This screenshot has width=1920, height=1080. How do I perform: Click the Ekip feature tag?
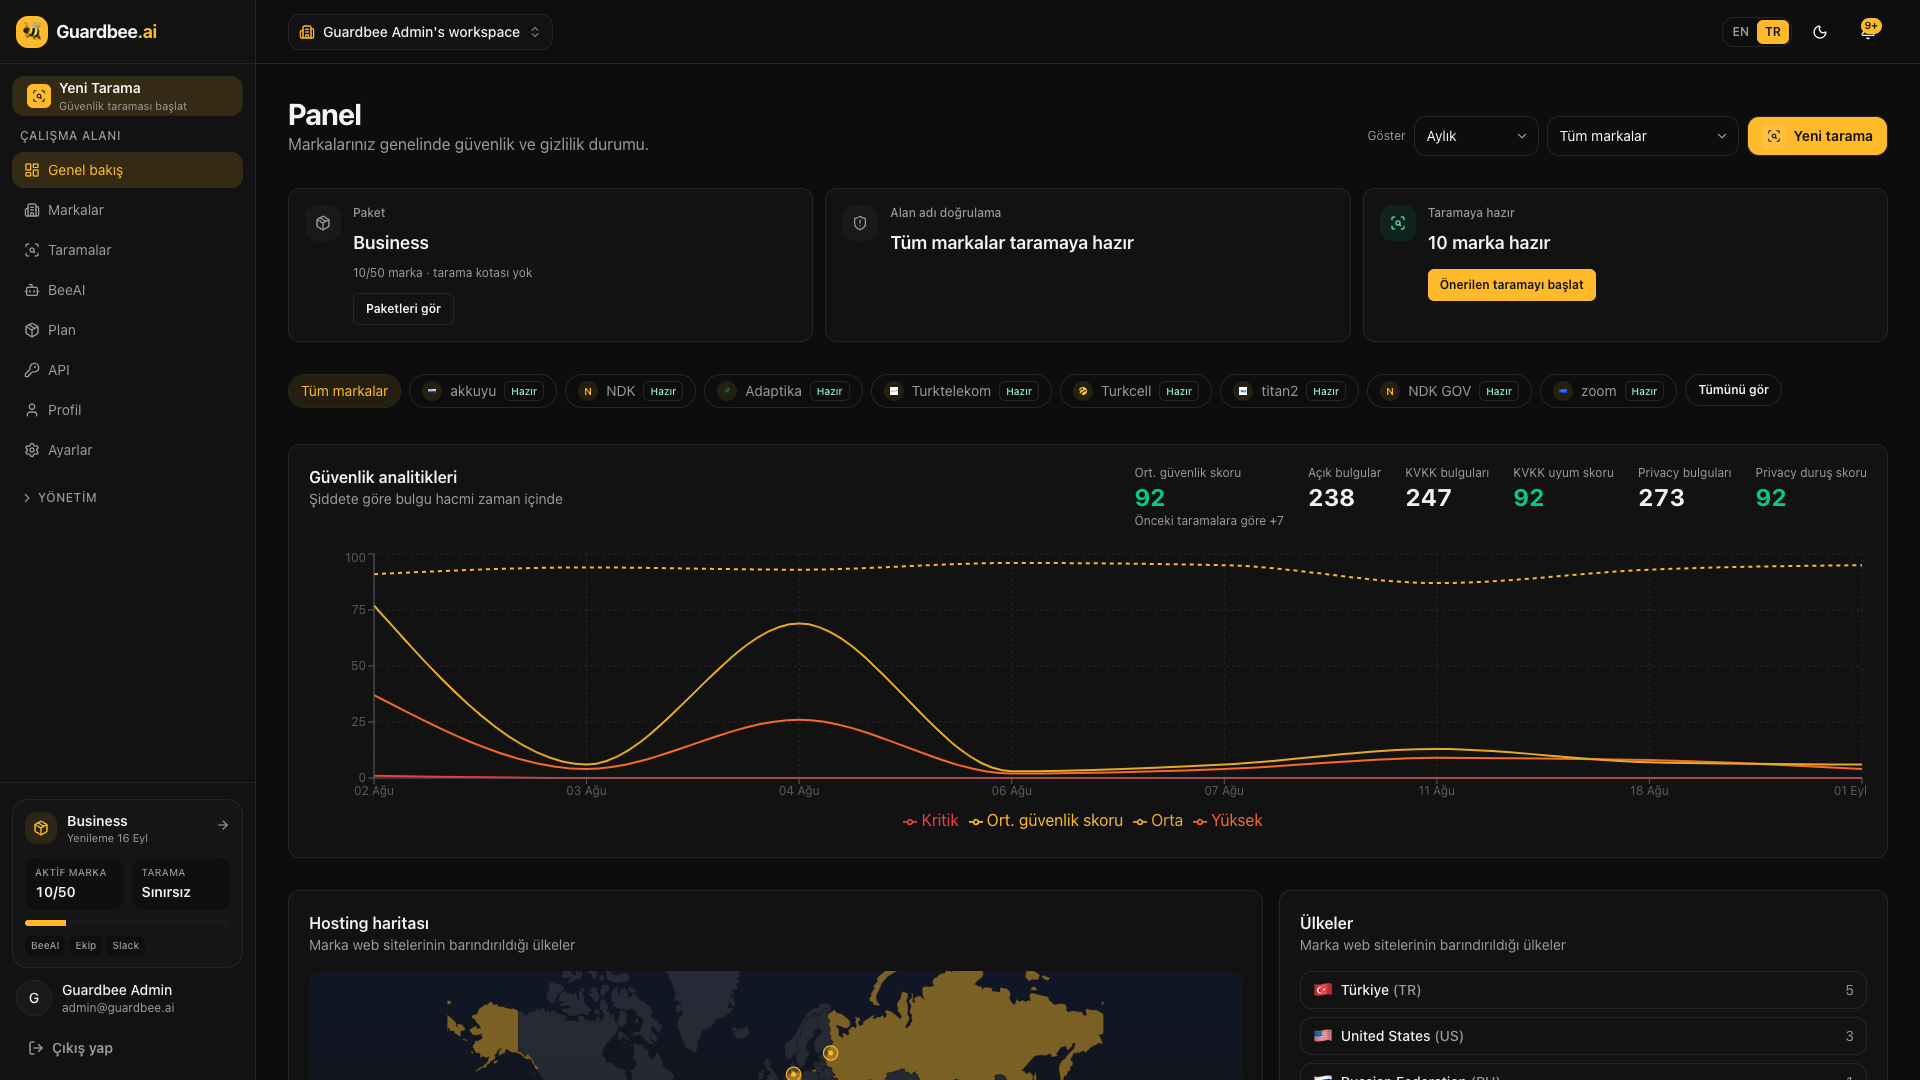pyautogui.click(x=86, y=946)
